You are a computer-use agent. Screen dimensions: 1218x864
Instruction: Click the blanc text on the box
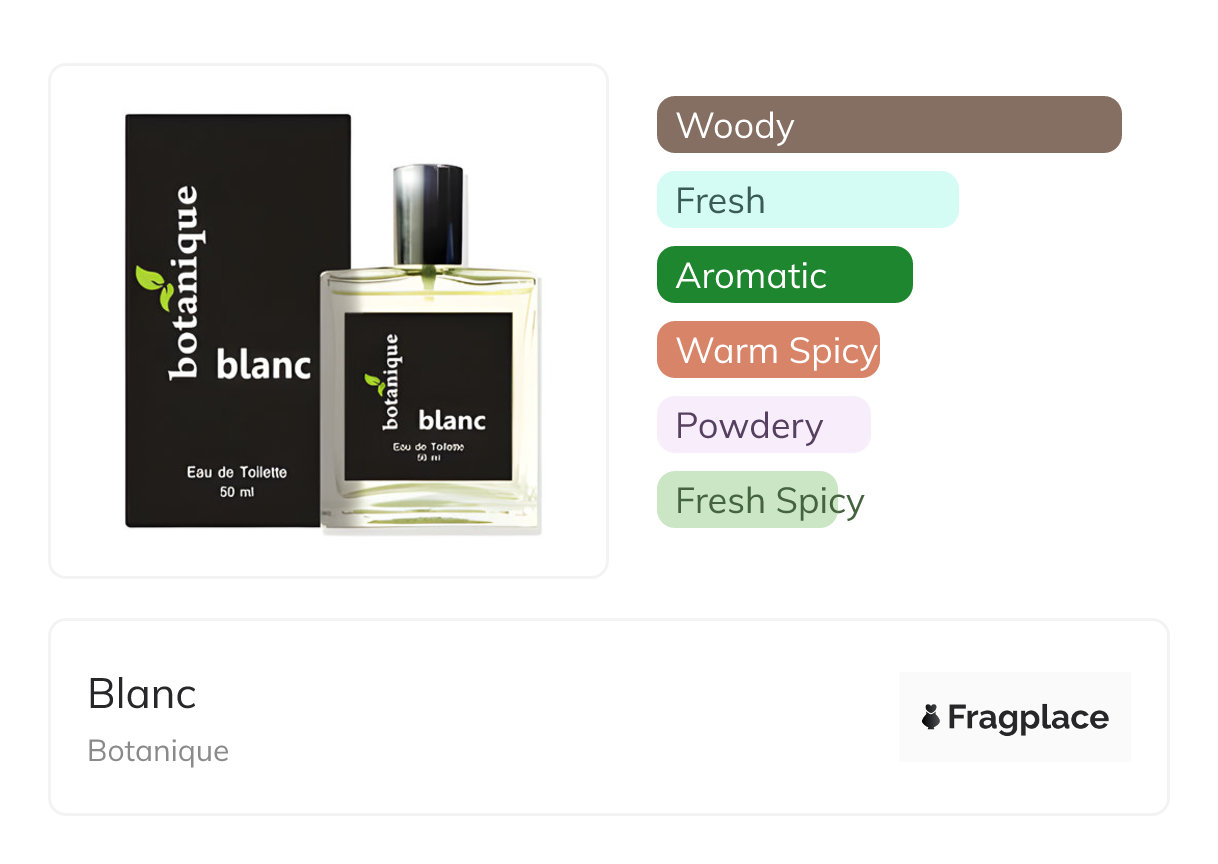click(264, 364)
